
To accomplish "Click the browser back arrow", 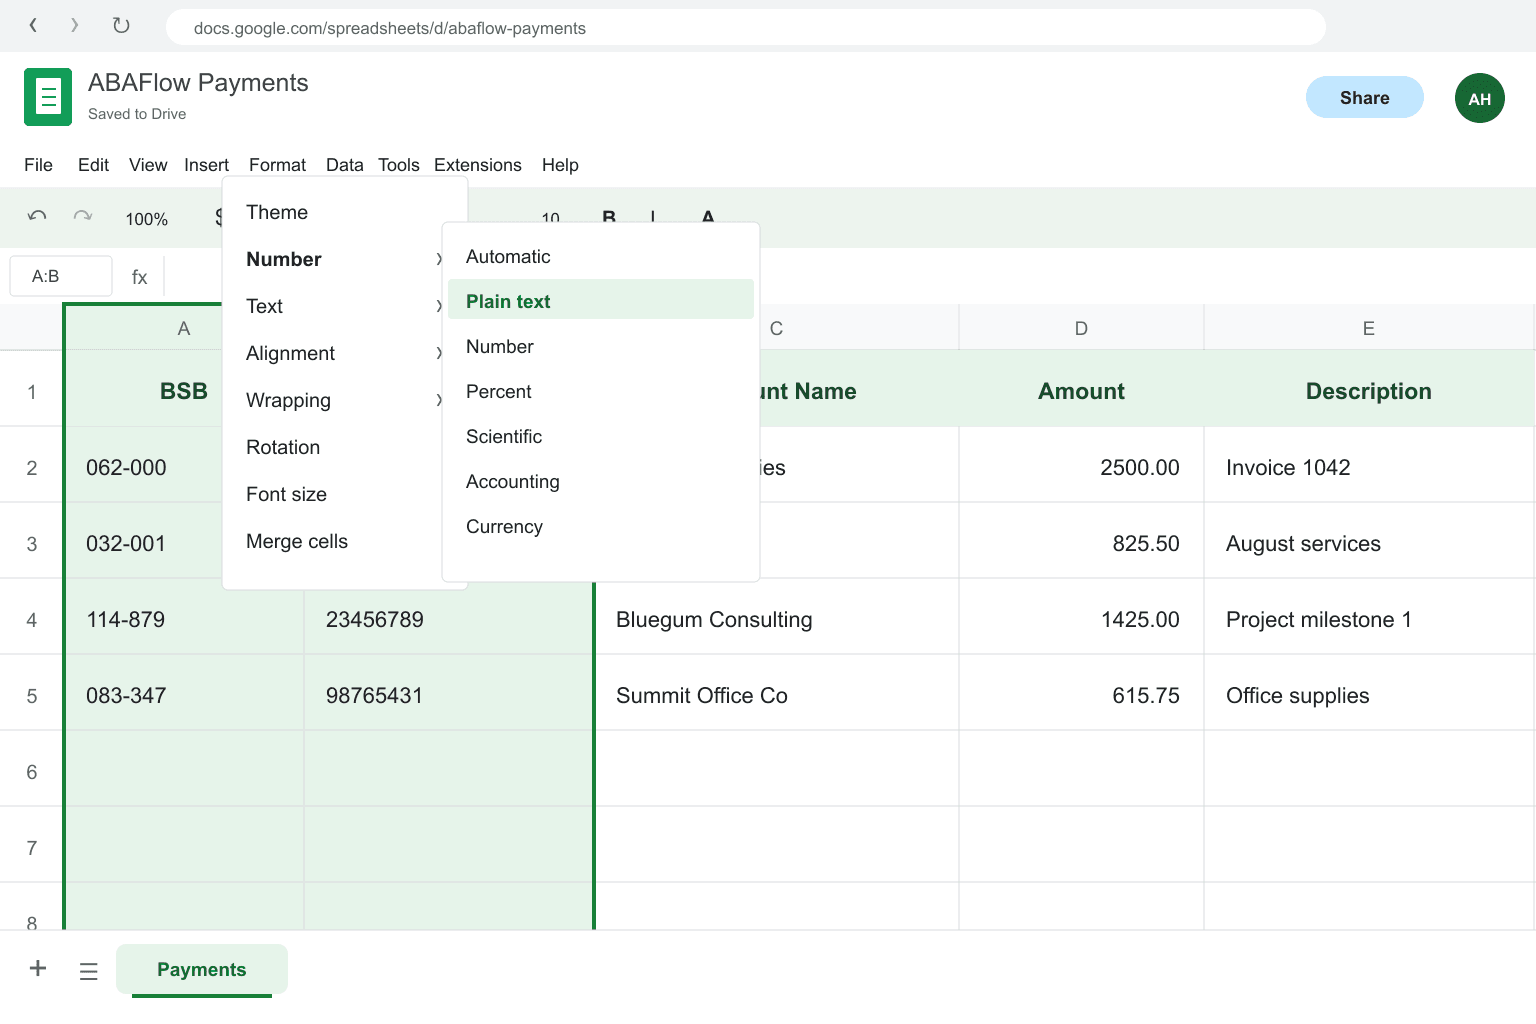I will (33, 26).
